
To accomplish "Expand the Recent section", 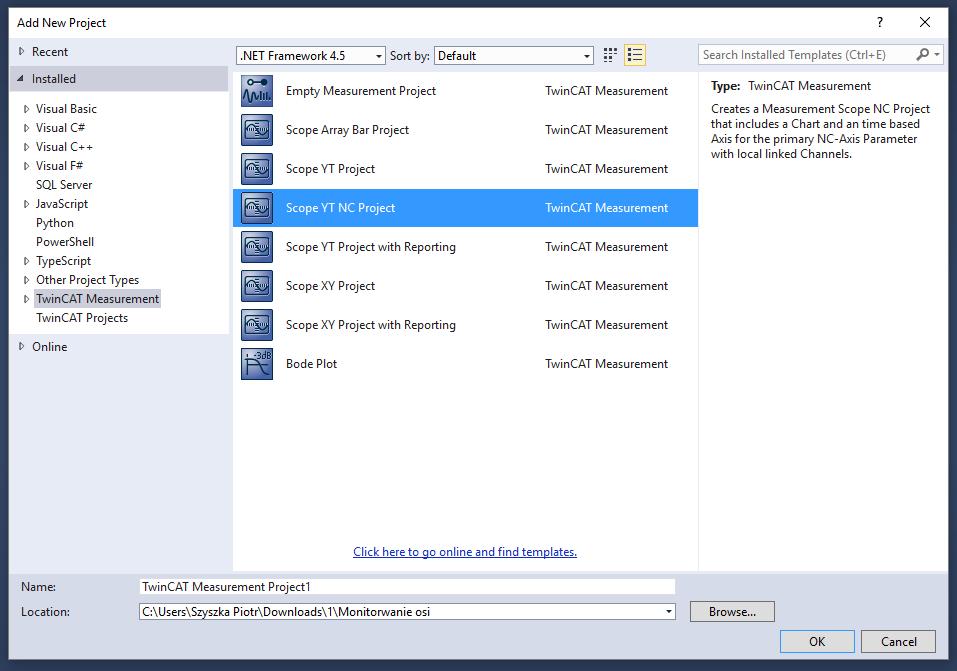I will pos(21,52).
